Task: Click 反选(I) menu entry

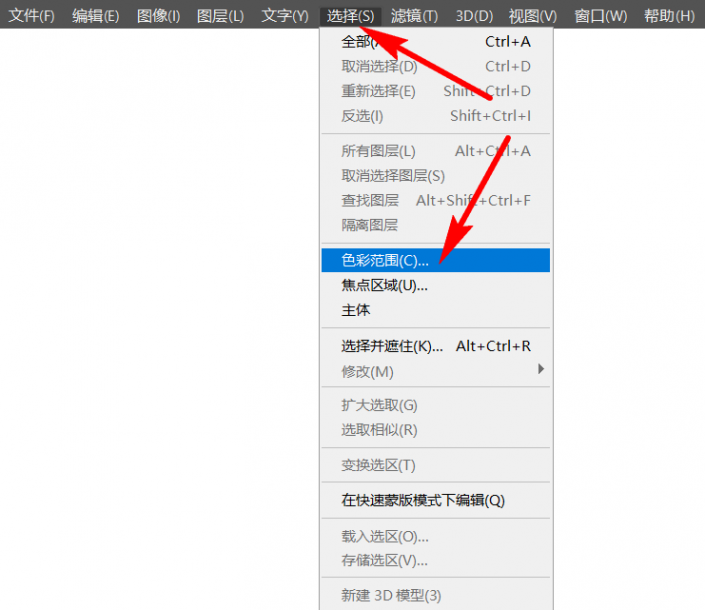Action: (362, 116)
